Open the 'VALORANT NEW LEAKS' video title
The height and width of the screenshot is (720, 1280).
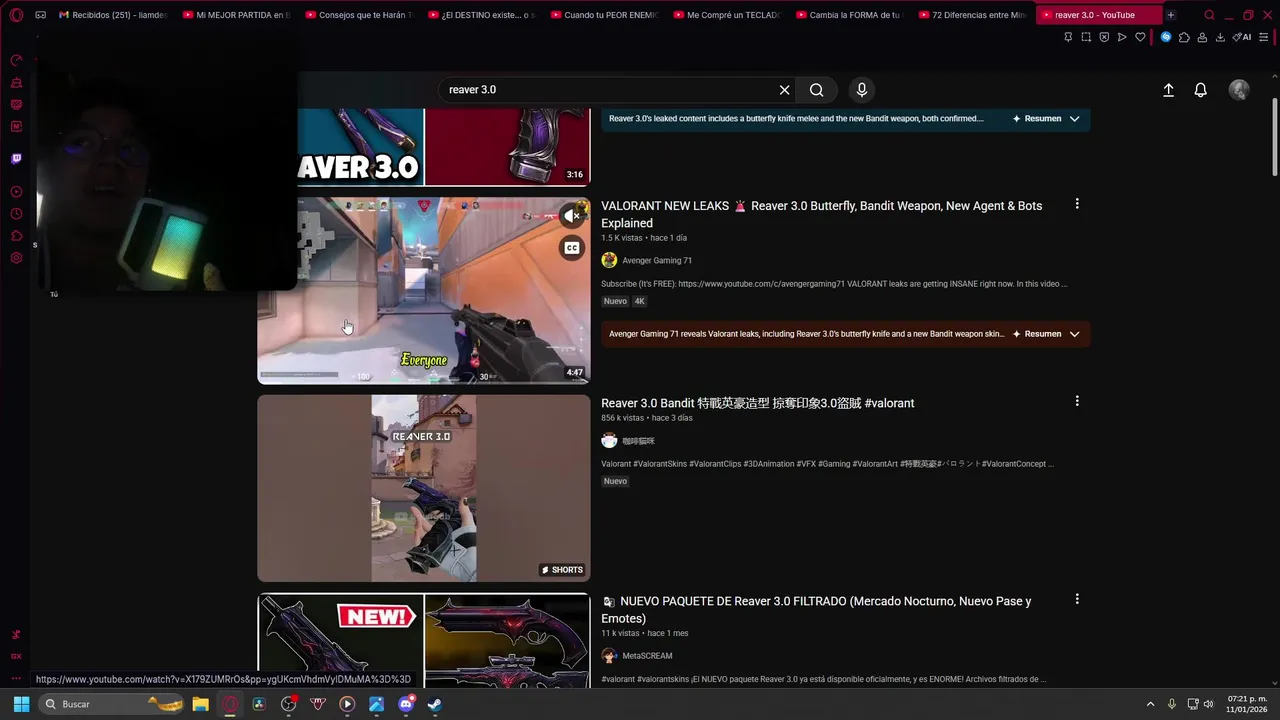[822, 214]
